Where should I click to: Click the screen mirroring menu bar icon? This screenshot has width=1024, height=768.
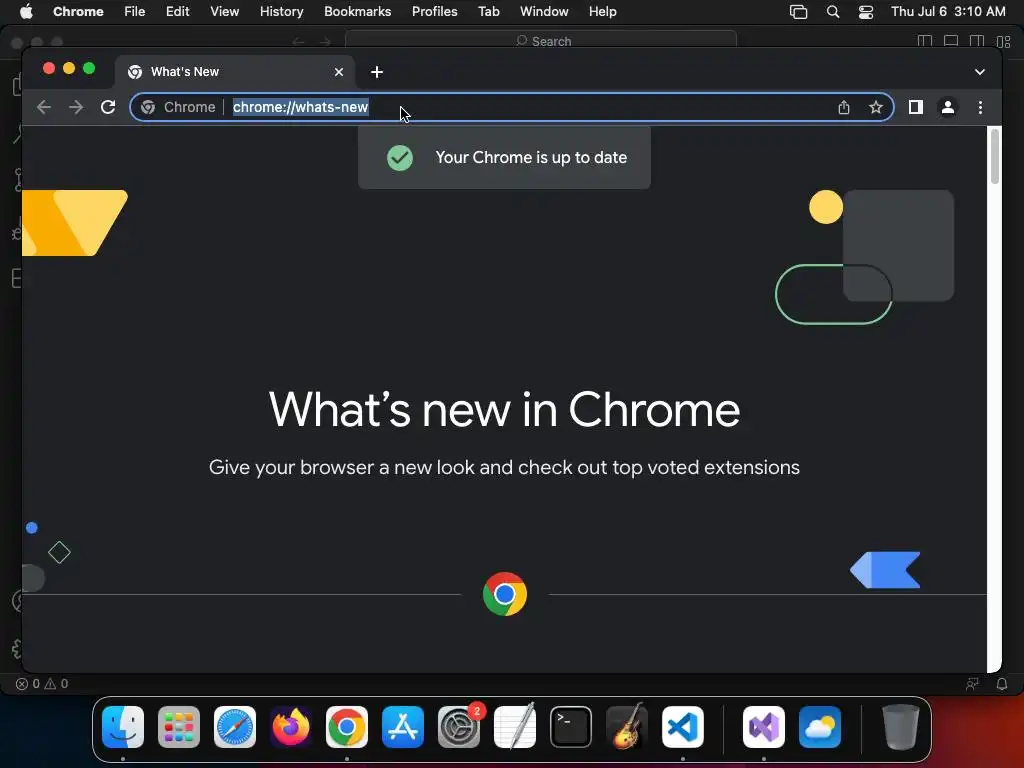click(798, 12)
